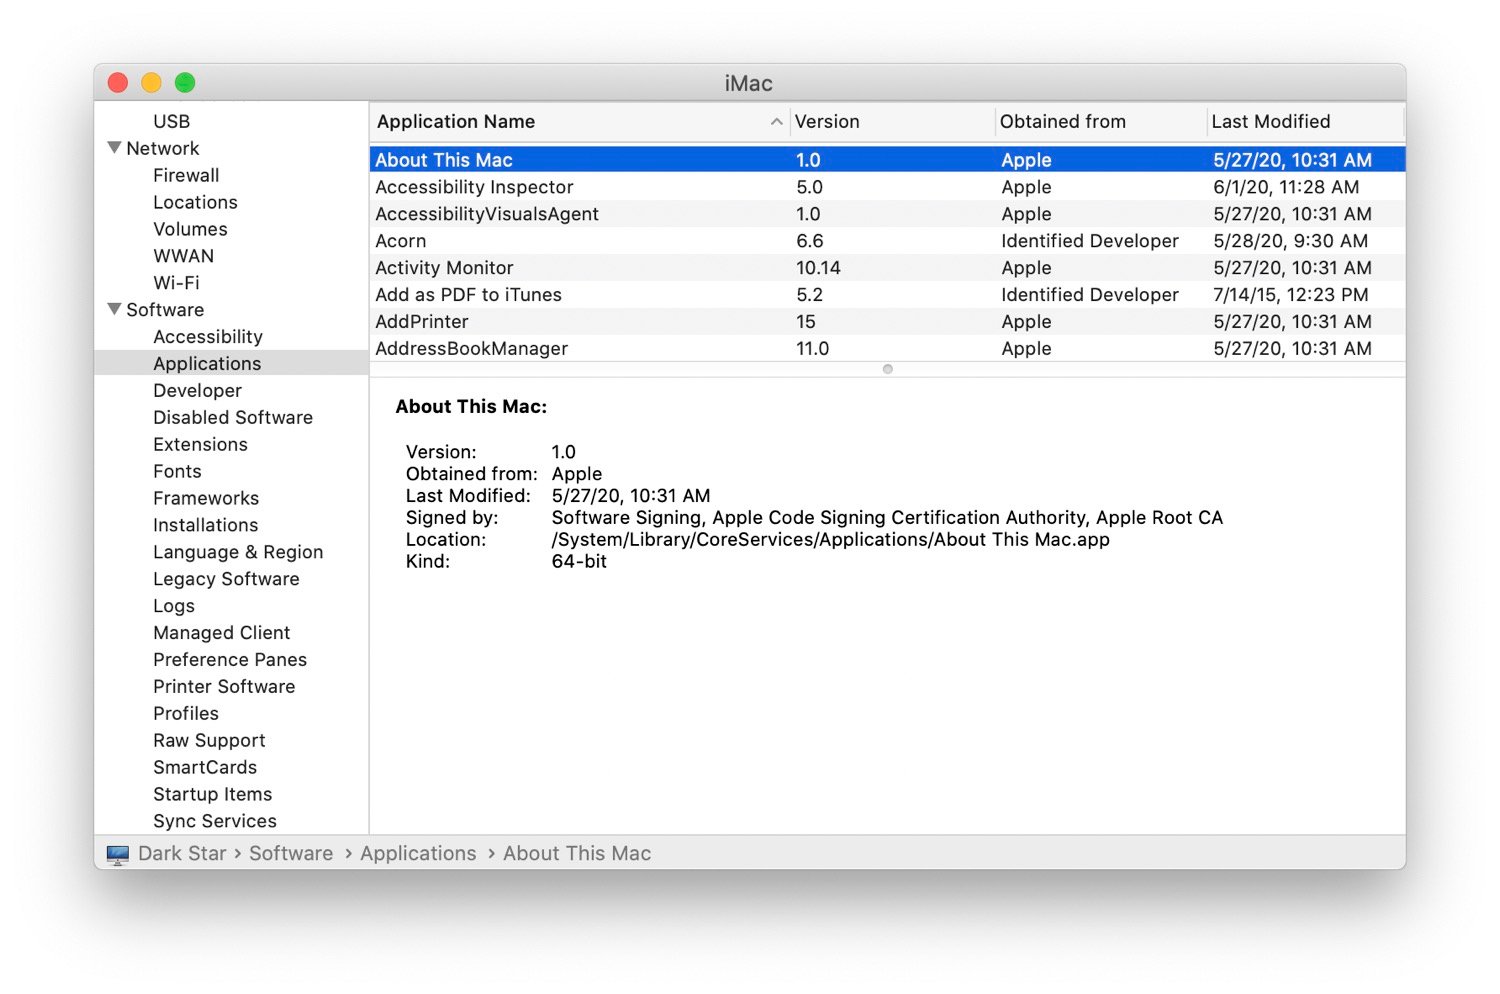Click the iMac computer icon in the breadcrumb bar

(118, 853)
